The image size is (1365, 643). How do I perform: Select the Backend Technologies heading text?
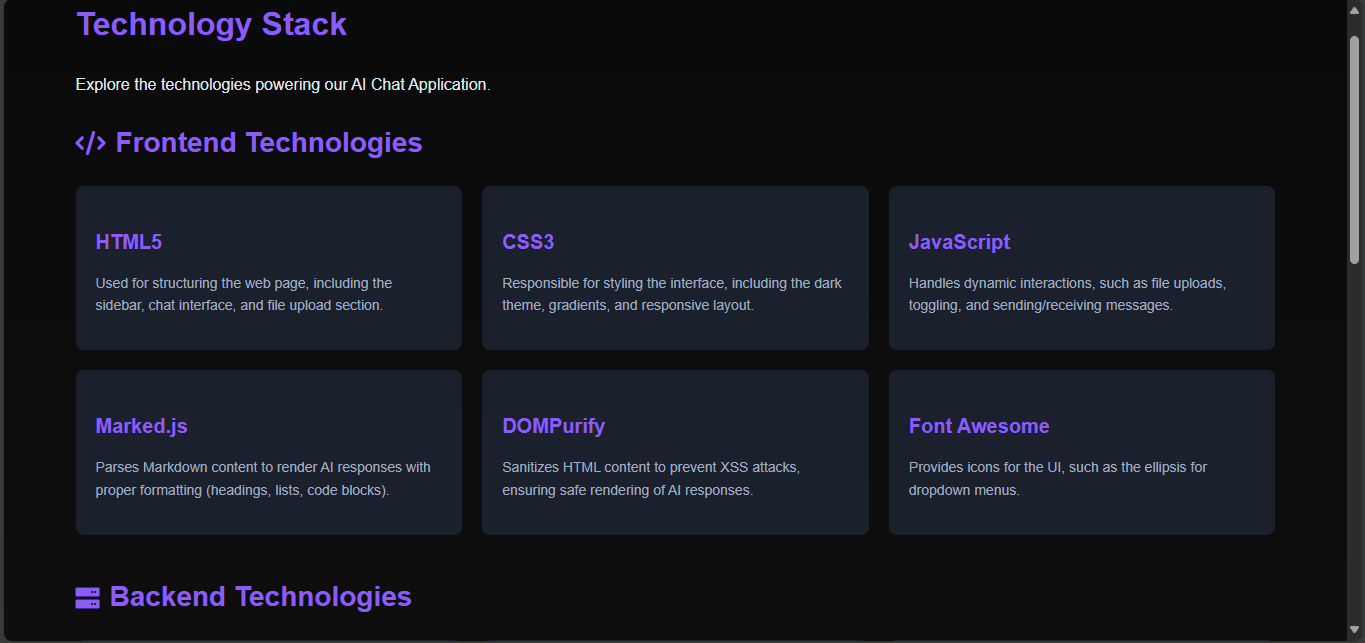pyautogui.click(x=260, y=597)
